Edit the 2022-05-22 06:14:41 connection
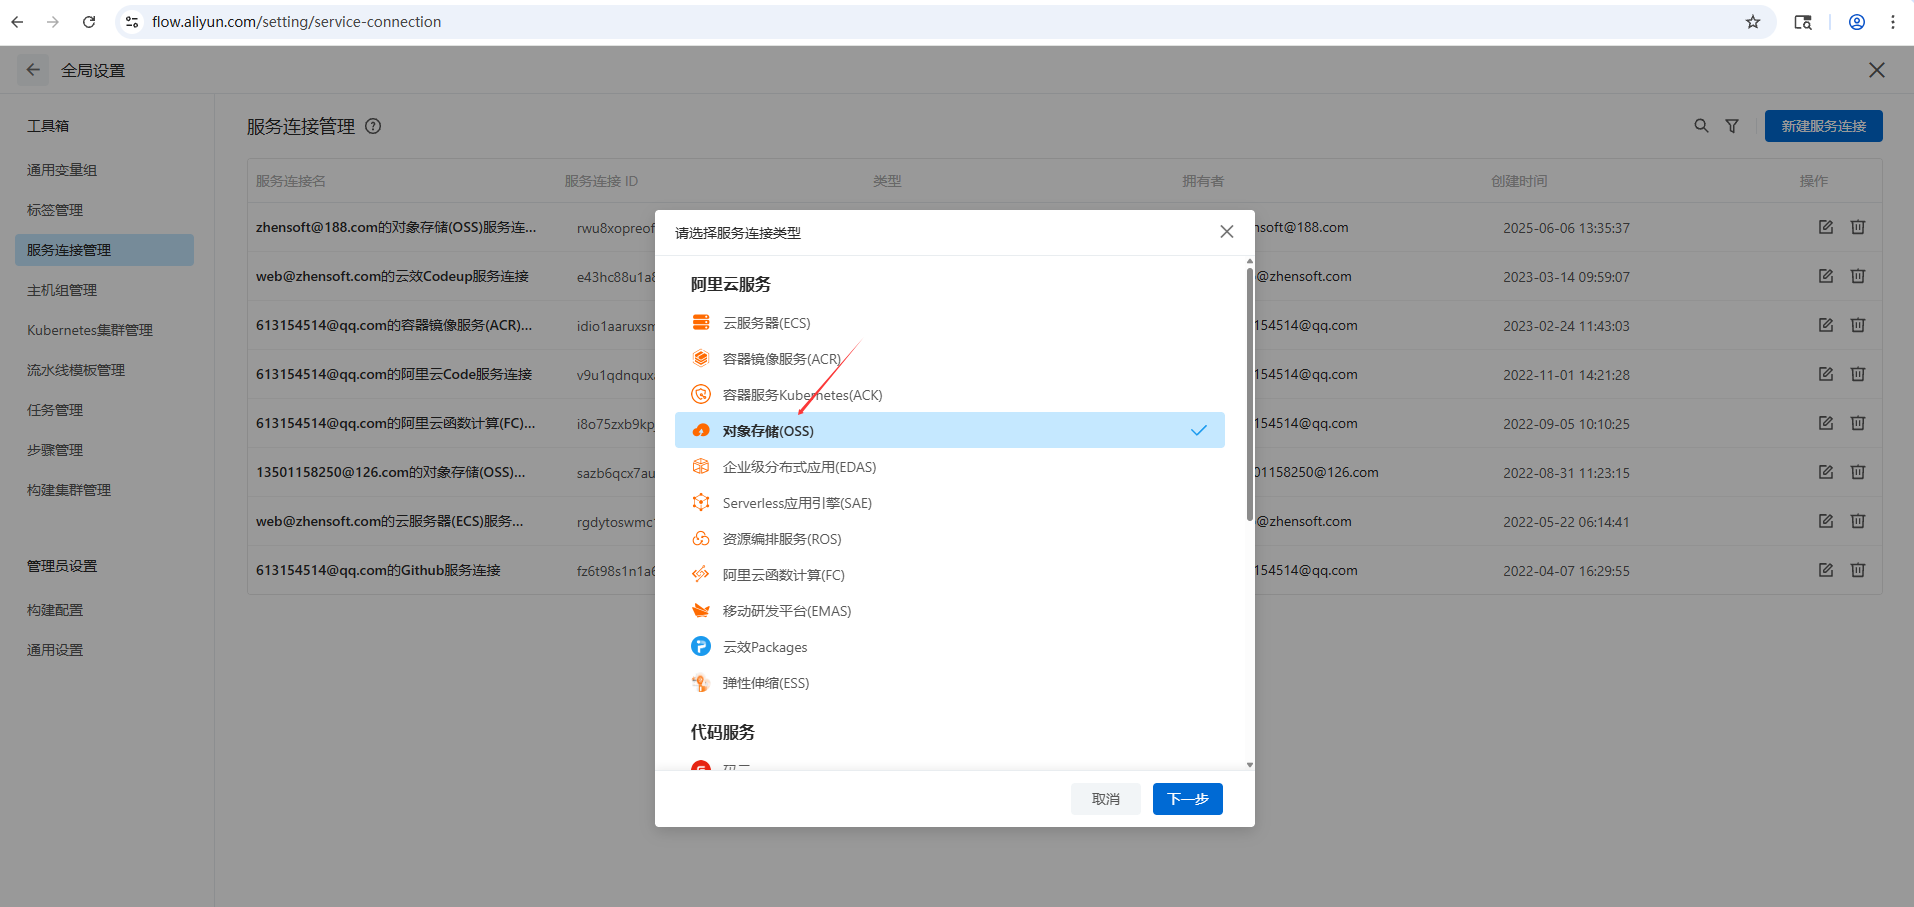The height and width of the screenshot is (907, 1914). coord(1826,521)
